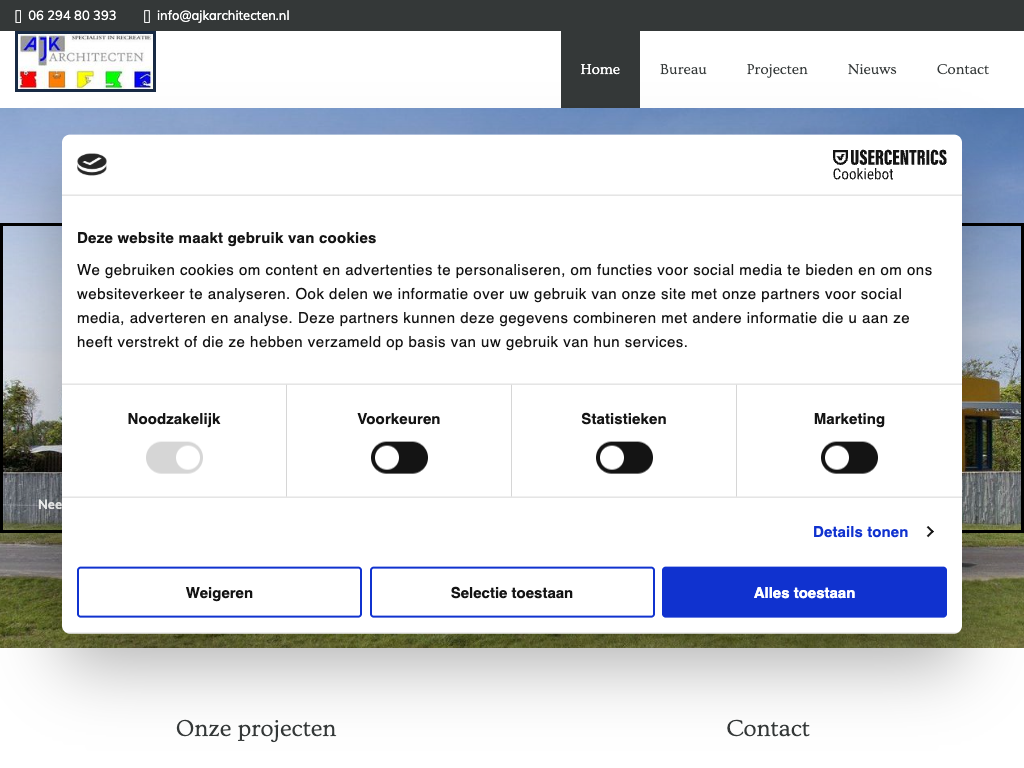Go to the Home menu item
This screenshot has height=768, width=1024.
(x=600, y=69)
